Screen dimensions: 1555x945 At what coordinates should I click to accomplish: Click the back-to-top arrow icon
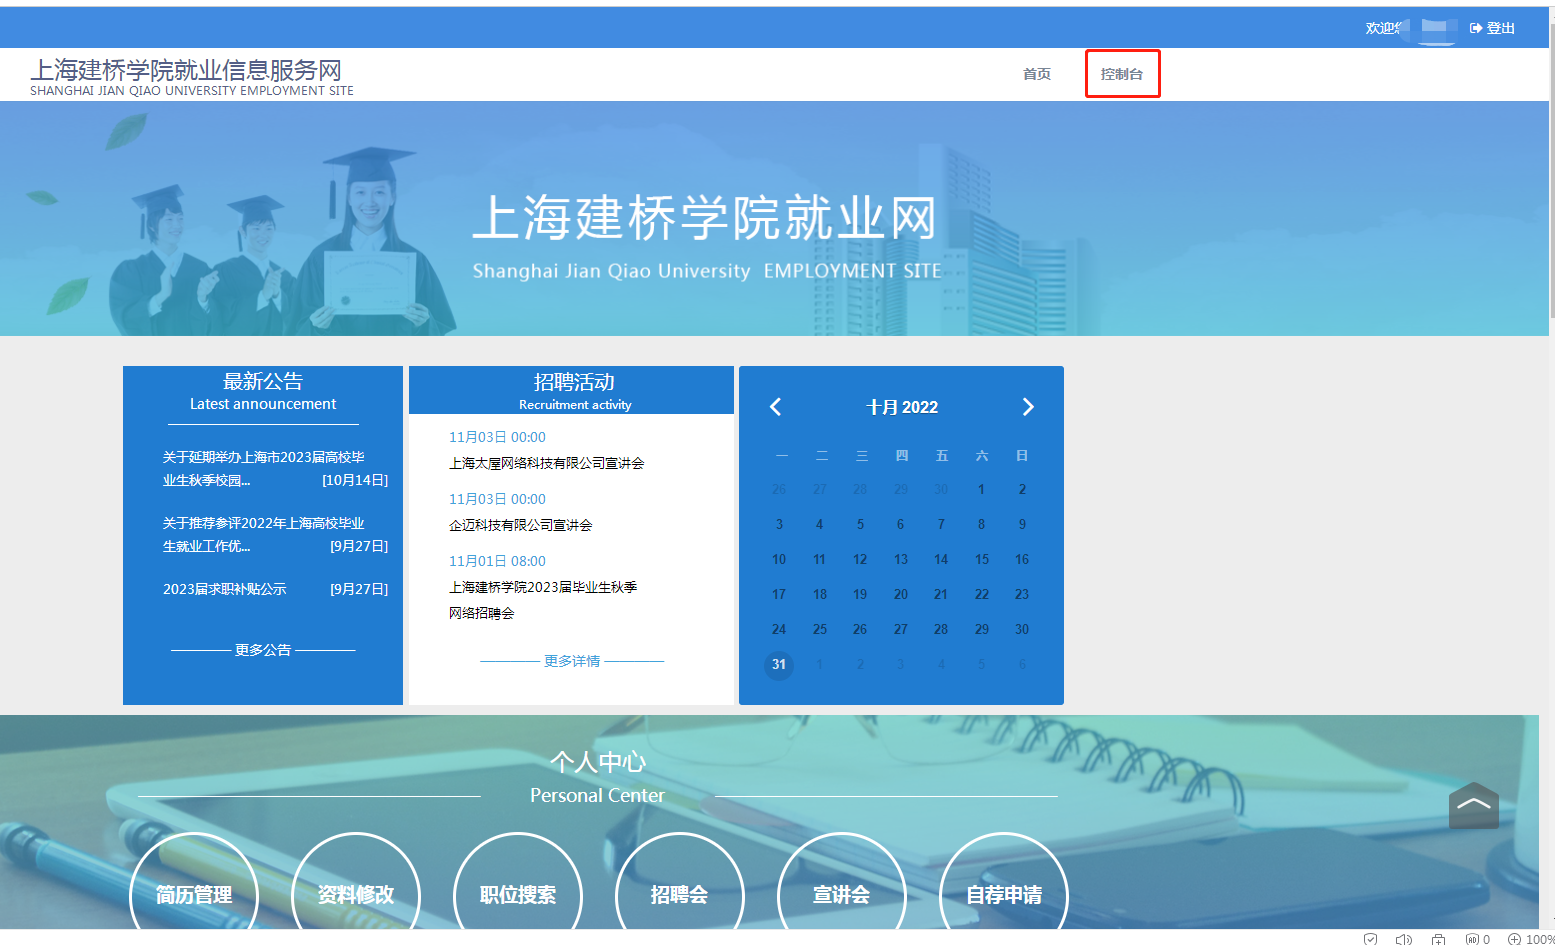point(1472,806)
